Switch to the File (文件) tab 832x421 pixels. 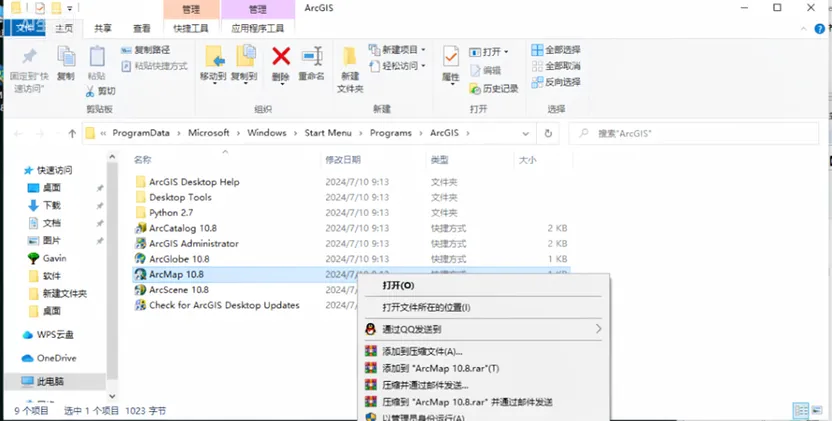point(24,28)
